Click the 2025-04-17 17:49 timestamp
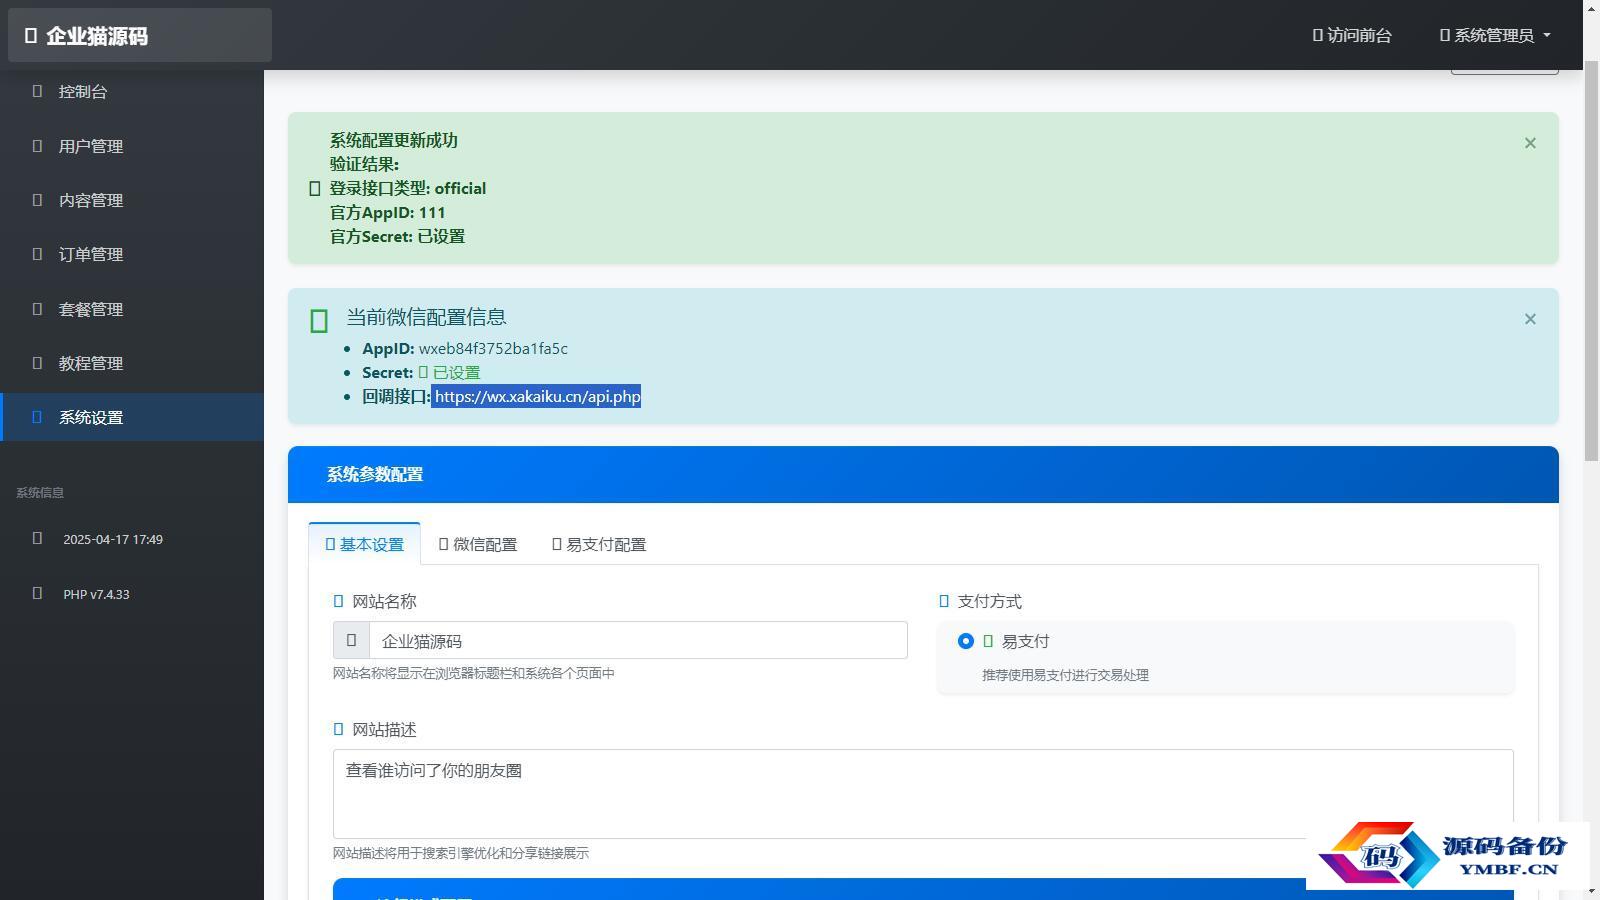This screenshot has width=1600, height=900. (x=113, y=539)
